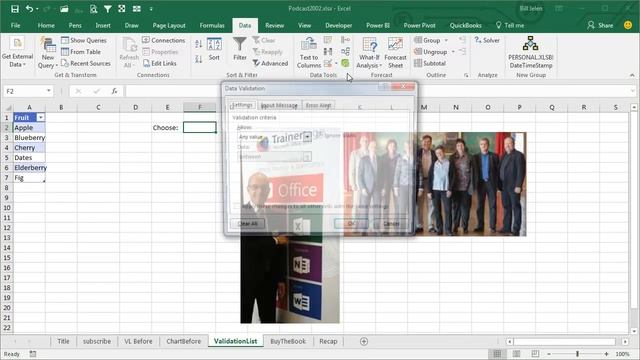640x360 pixels.
Task: Click From Table
Action: coord(81,52)
